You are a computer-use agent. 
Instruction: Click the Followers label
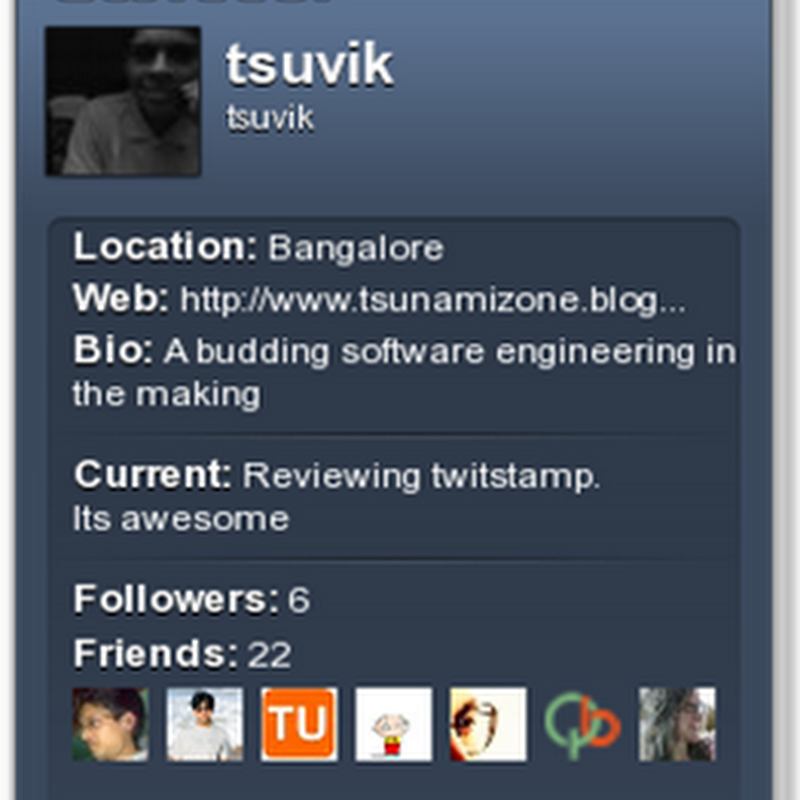177,598
